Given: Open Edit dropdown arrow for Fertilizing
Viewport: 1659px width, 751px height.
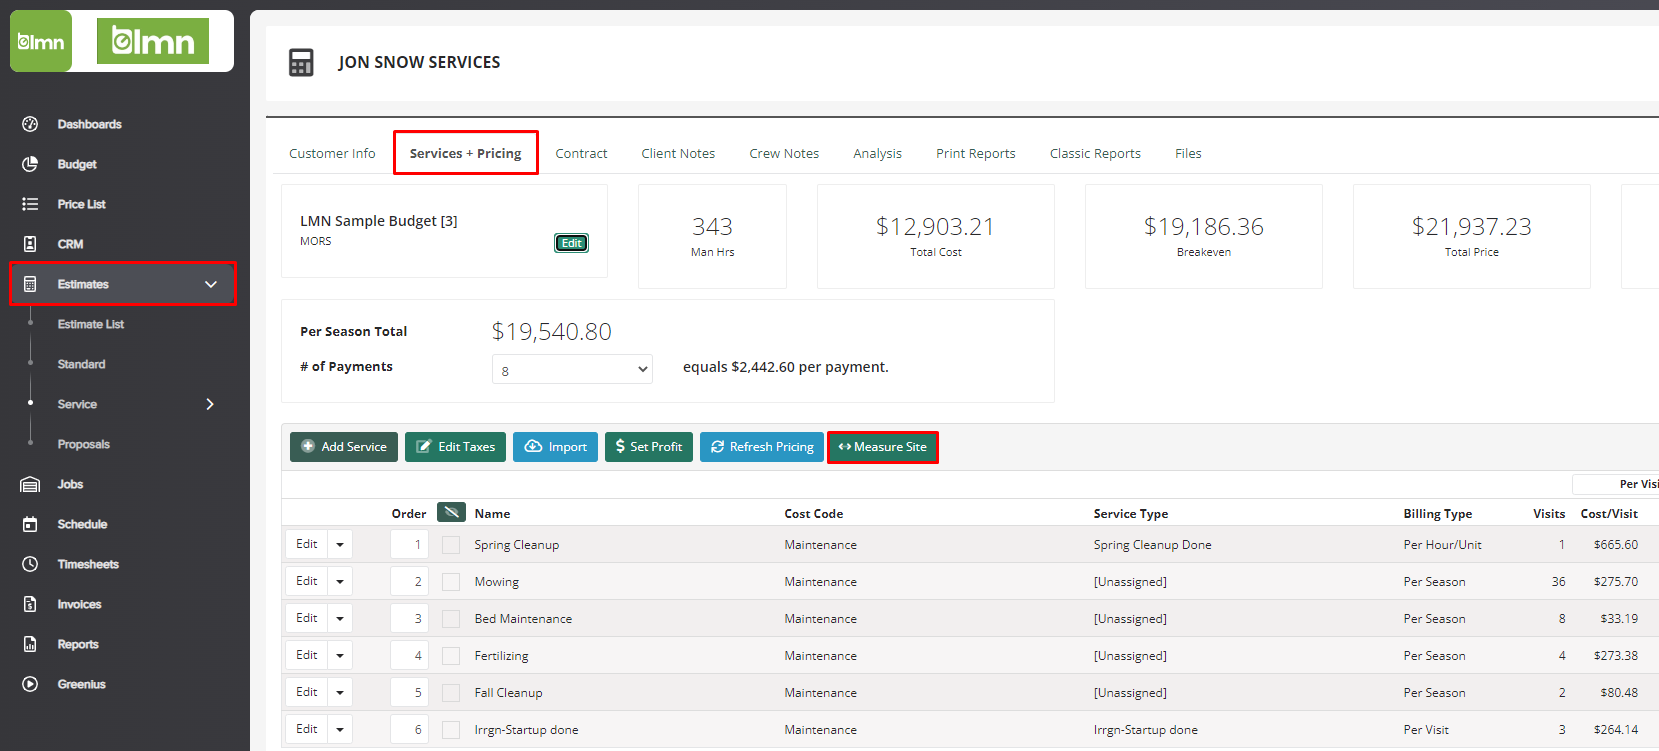Looking at the screenshot, I should click(340, 656).
